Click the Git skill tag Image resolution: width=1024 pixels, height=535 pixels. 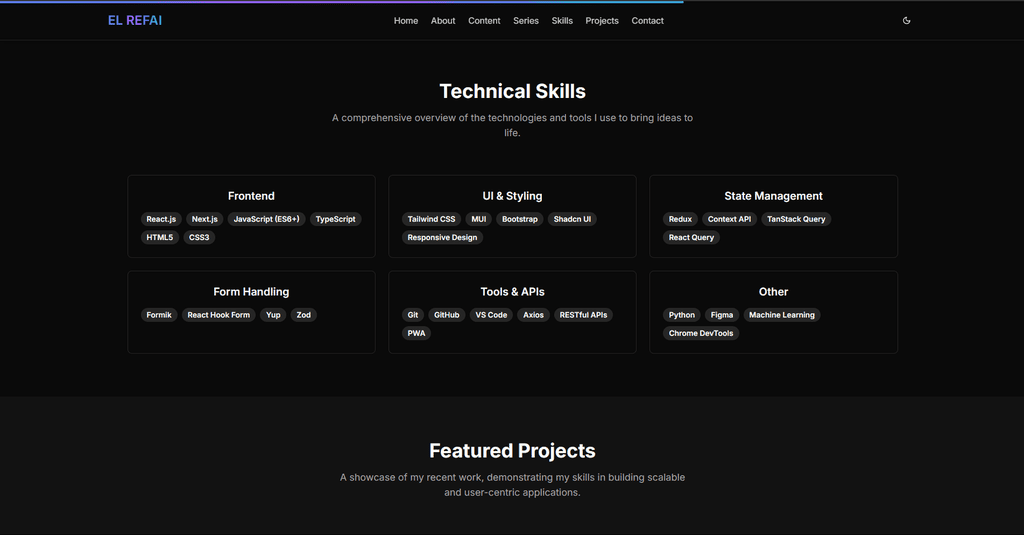pos(413,315)
